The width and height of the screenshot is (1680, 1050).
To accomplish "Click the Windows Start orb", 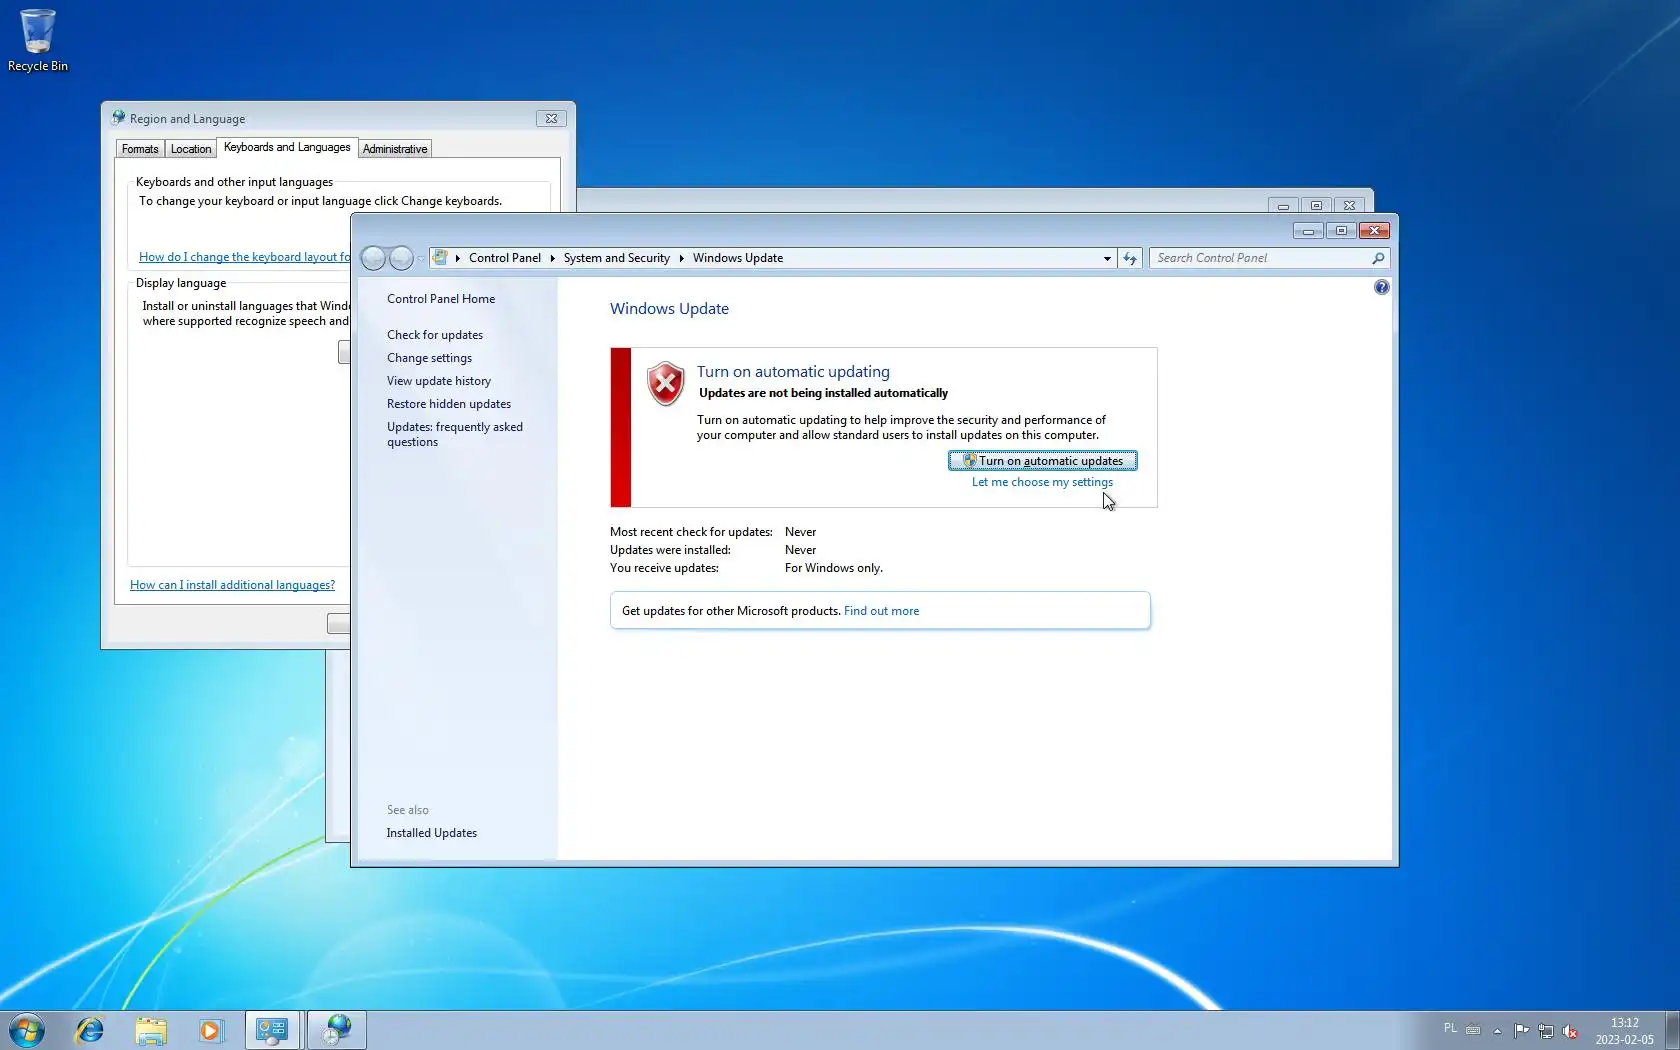I will click(26, 1030).
